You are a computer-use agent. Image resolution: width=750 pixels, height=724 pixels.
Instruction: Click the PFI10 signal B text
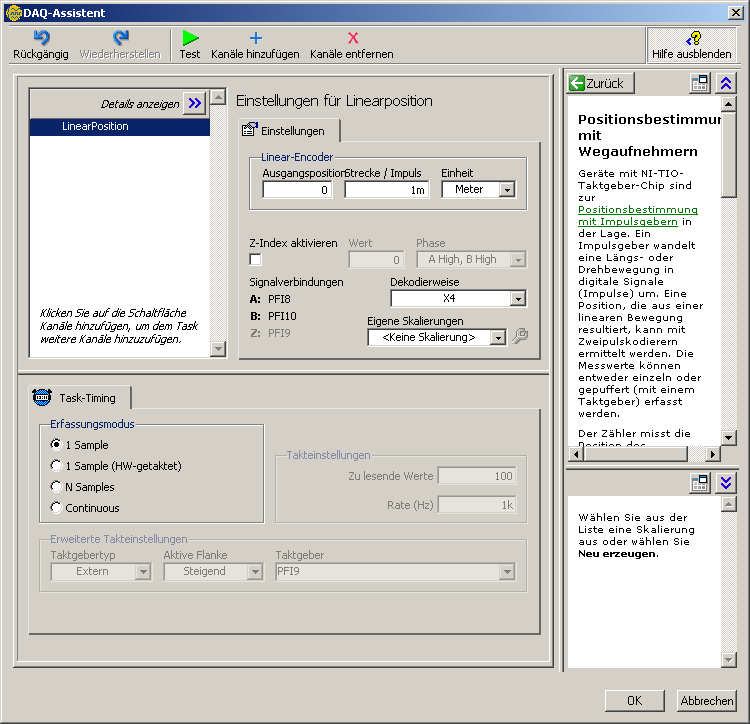tap(282, 316)
